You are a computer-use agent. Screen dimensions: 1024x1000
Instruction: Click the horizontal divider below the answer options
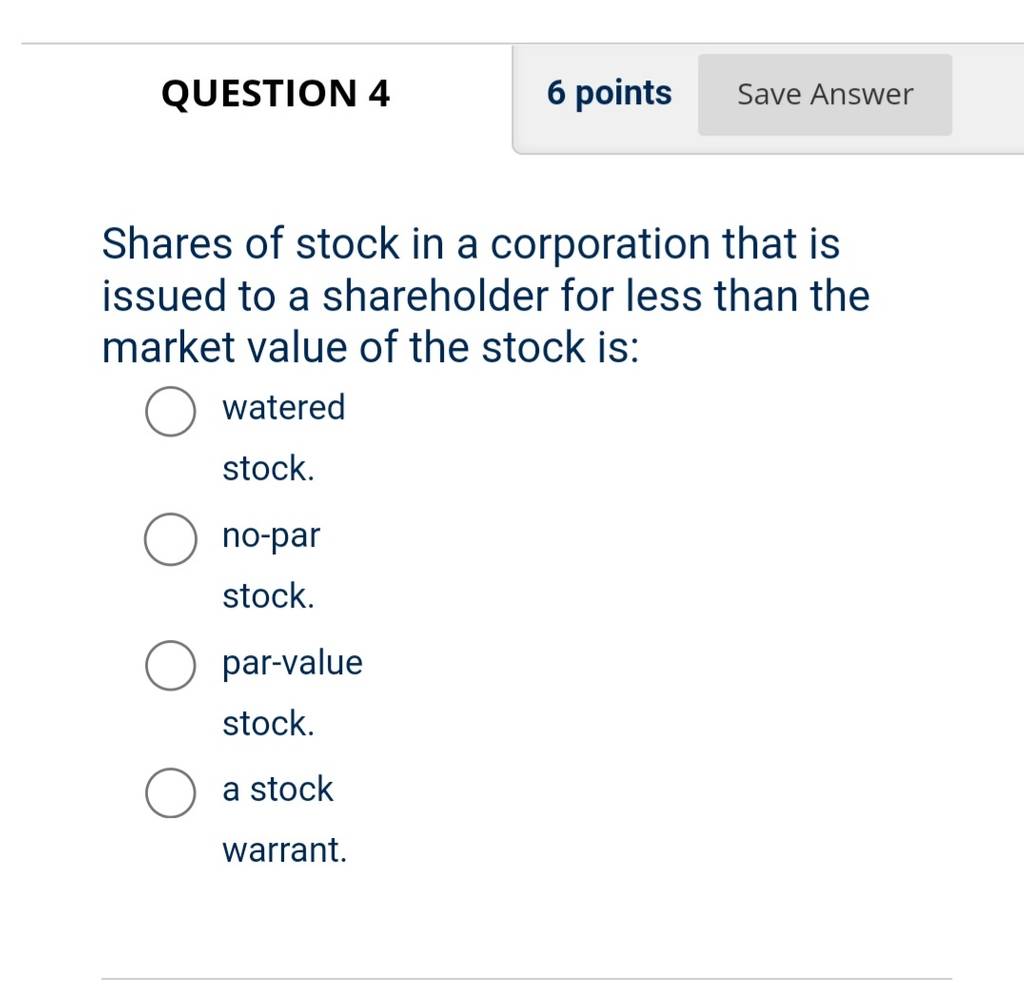click(x=526, y=979)
